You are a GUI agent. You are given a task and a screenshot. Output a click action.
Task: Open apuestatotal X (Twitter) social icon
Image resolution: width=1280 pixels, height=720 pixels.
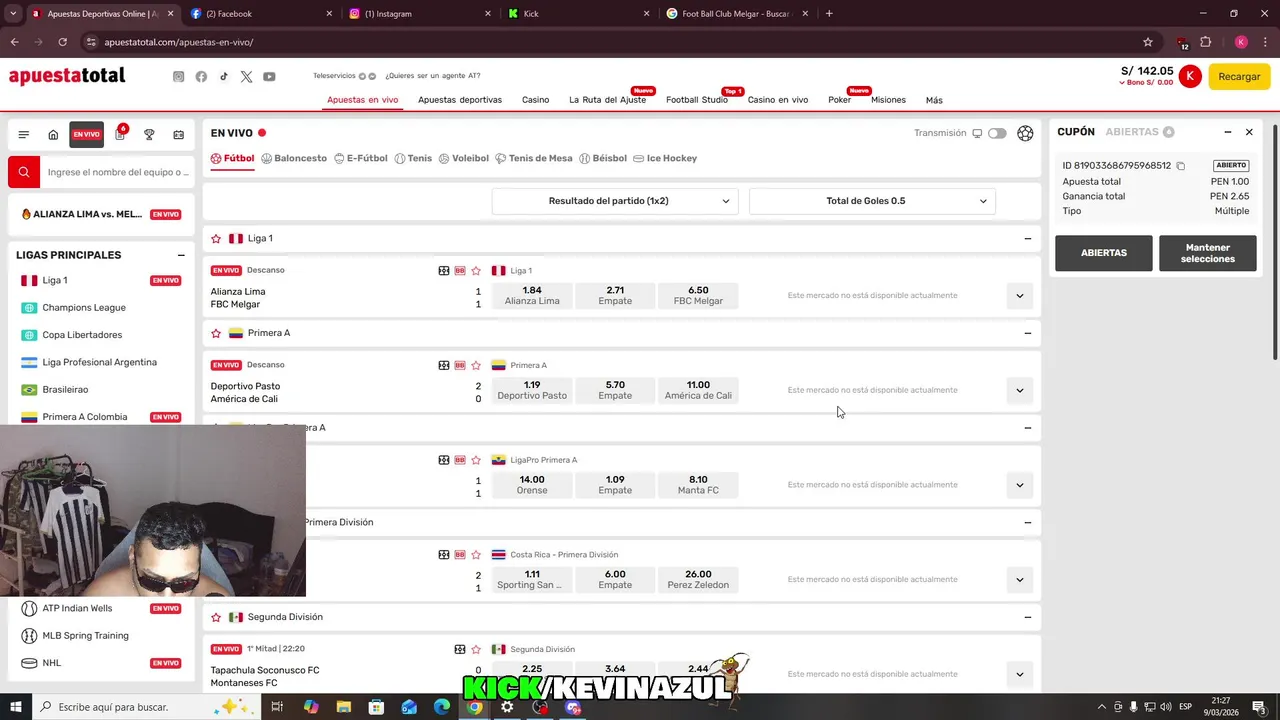point(246,77)
